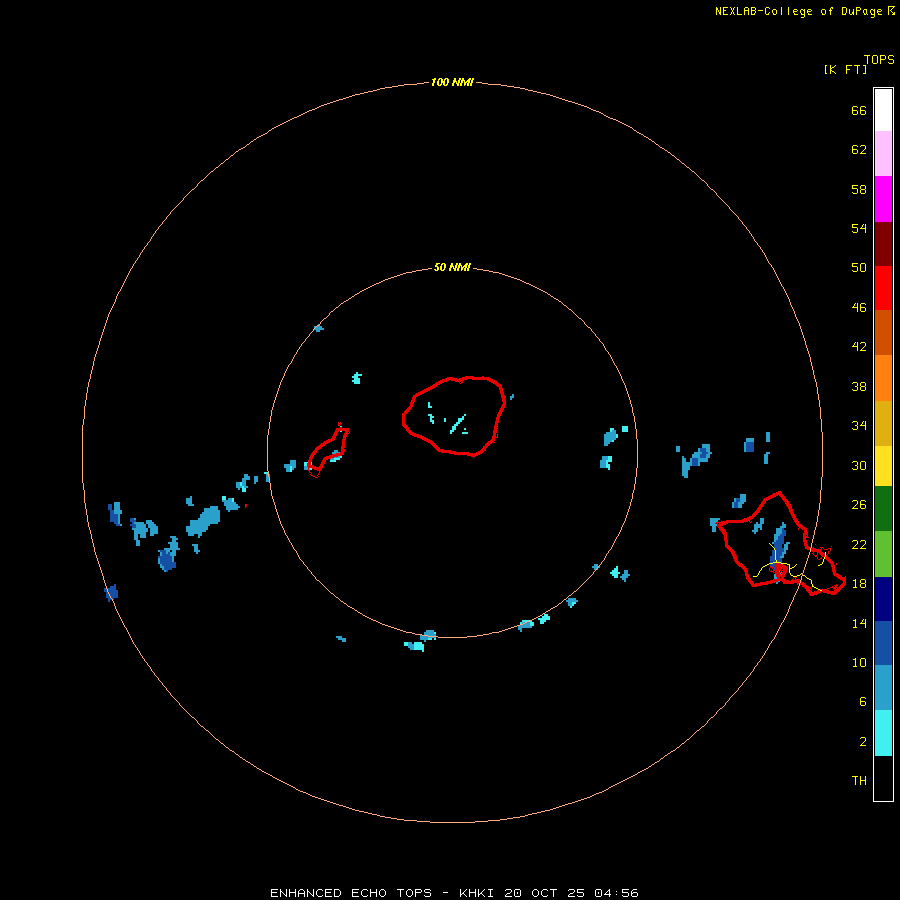
Task: Click the medium blue legend band
Action: (x=883, y=643)
